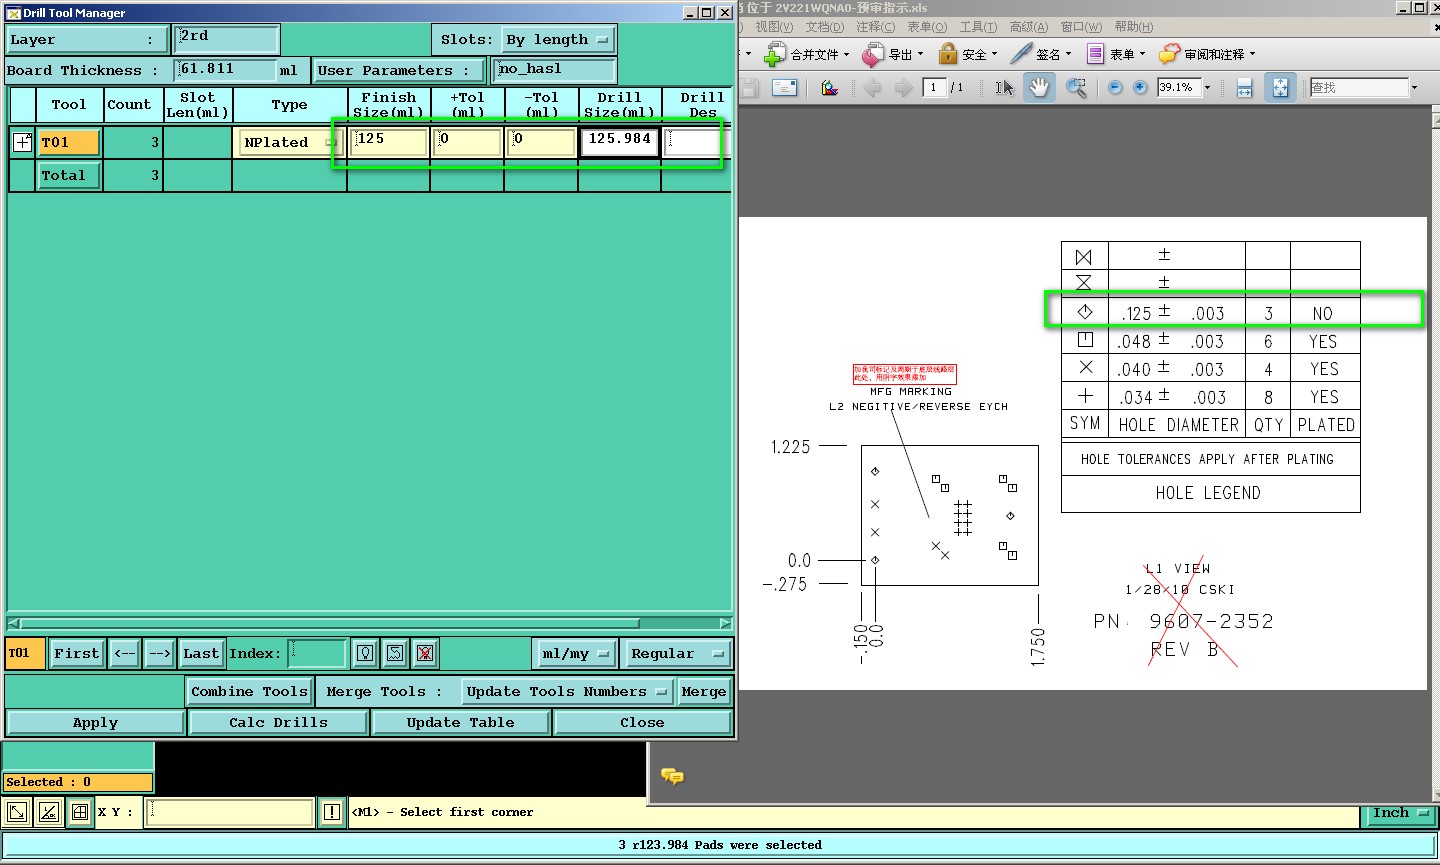1440x865 pixels.
Task: Click the highlight tool bulb icon
Action: click(x=365, y=653)
